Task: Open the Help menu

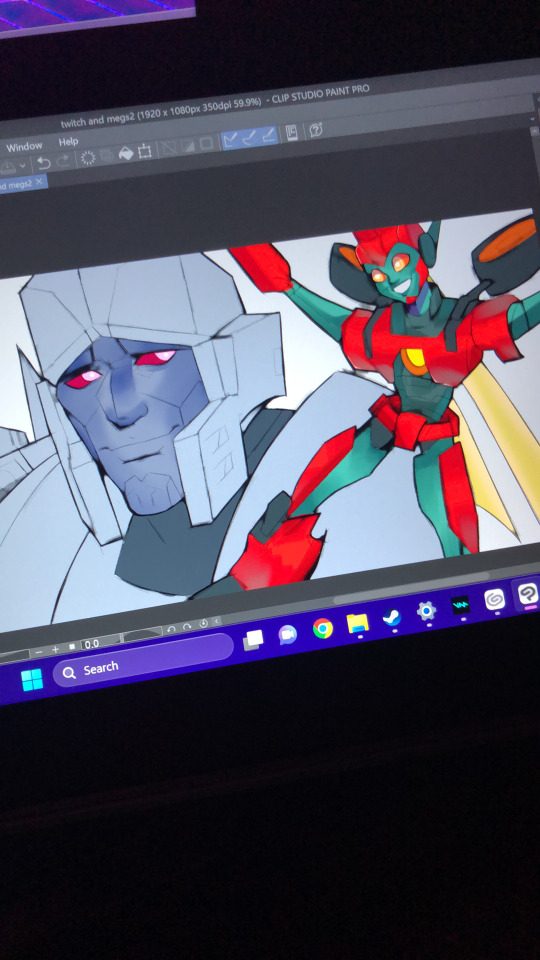Action: point(68,141)
